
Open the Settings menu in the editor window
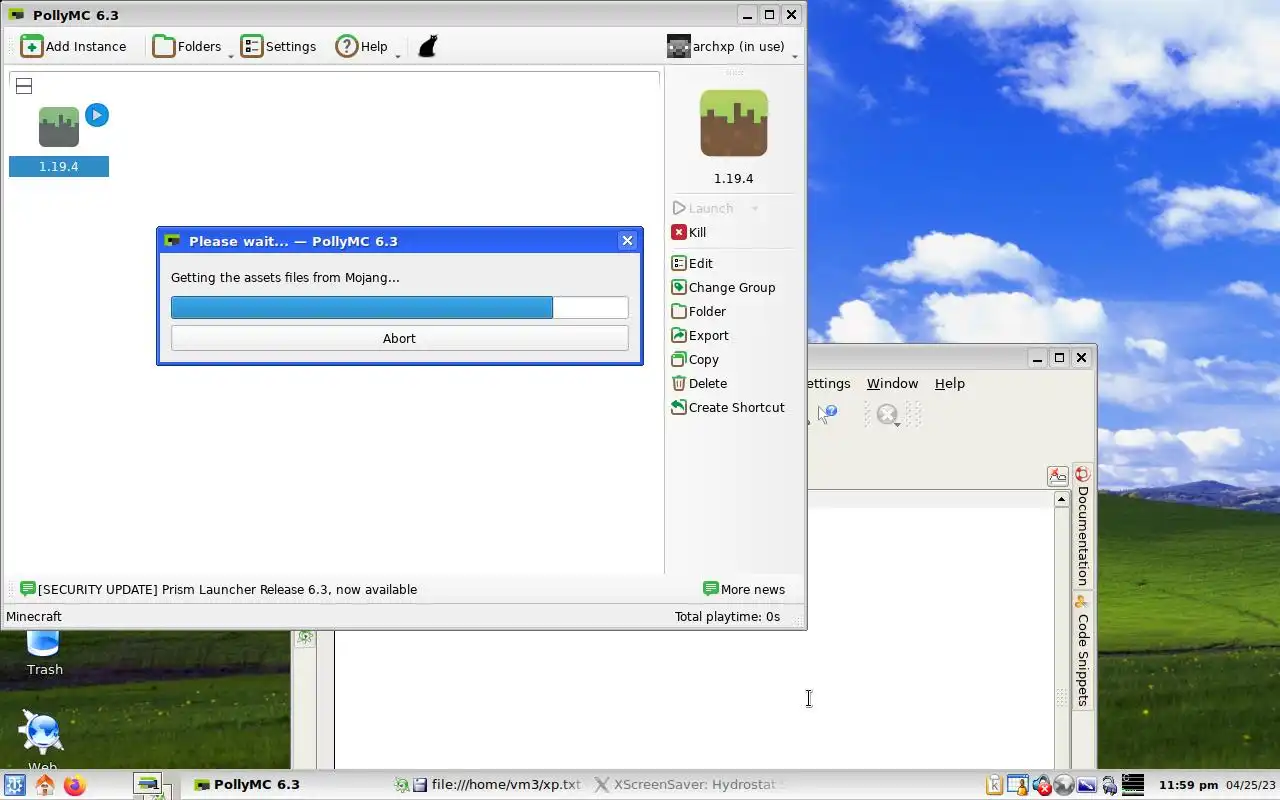(x=829, y=383)
